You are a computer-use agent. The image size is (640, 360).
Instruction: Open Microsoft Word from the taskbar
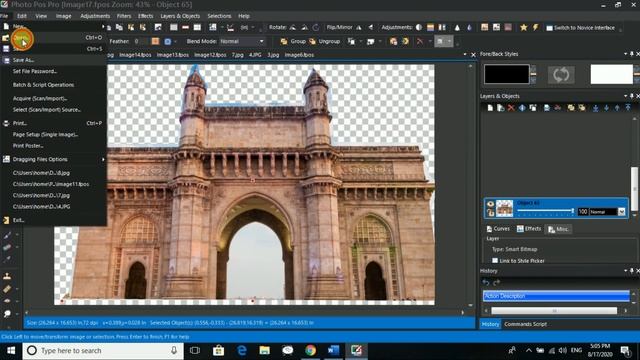(x=333, y=350)
